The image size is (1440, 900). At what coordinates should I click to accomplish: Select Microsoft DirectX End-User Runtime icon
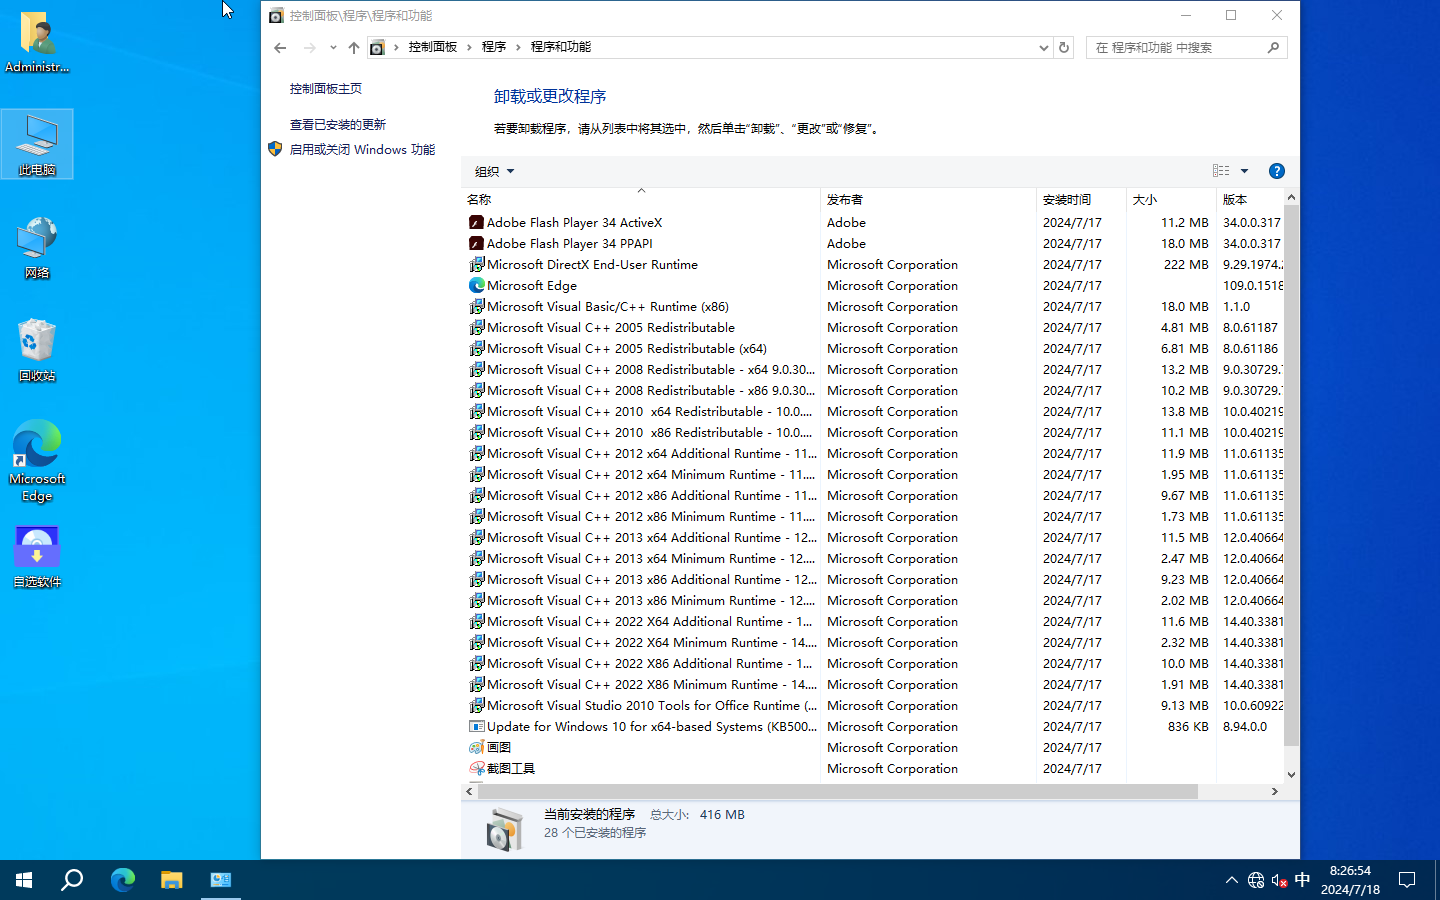click(x=477, y=265)
